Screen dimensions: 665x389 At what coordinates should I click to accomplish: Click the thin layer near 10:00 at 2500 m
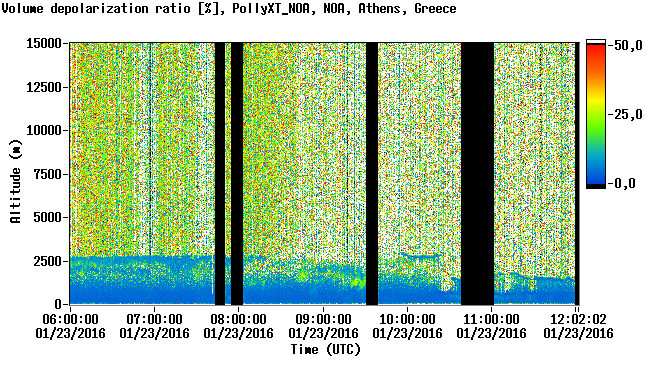click(x=420, y=256)
